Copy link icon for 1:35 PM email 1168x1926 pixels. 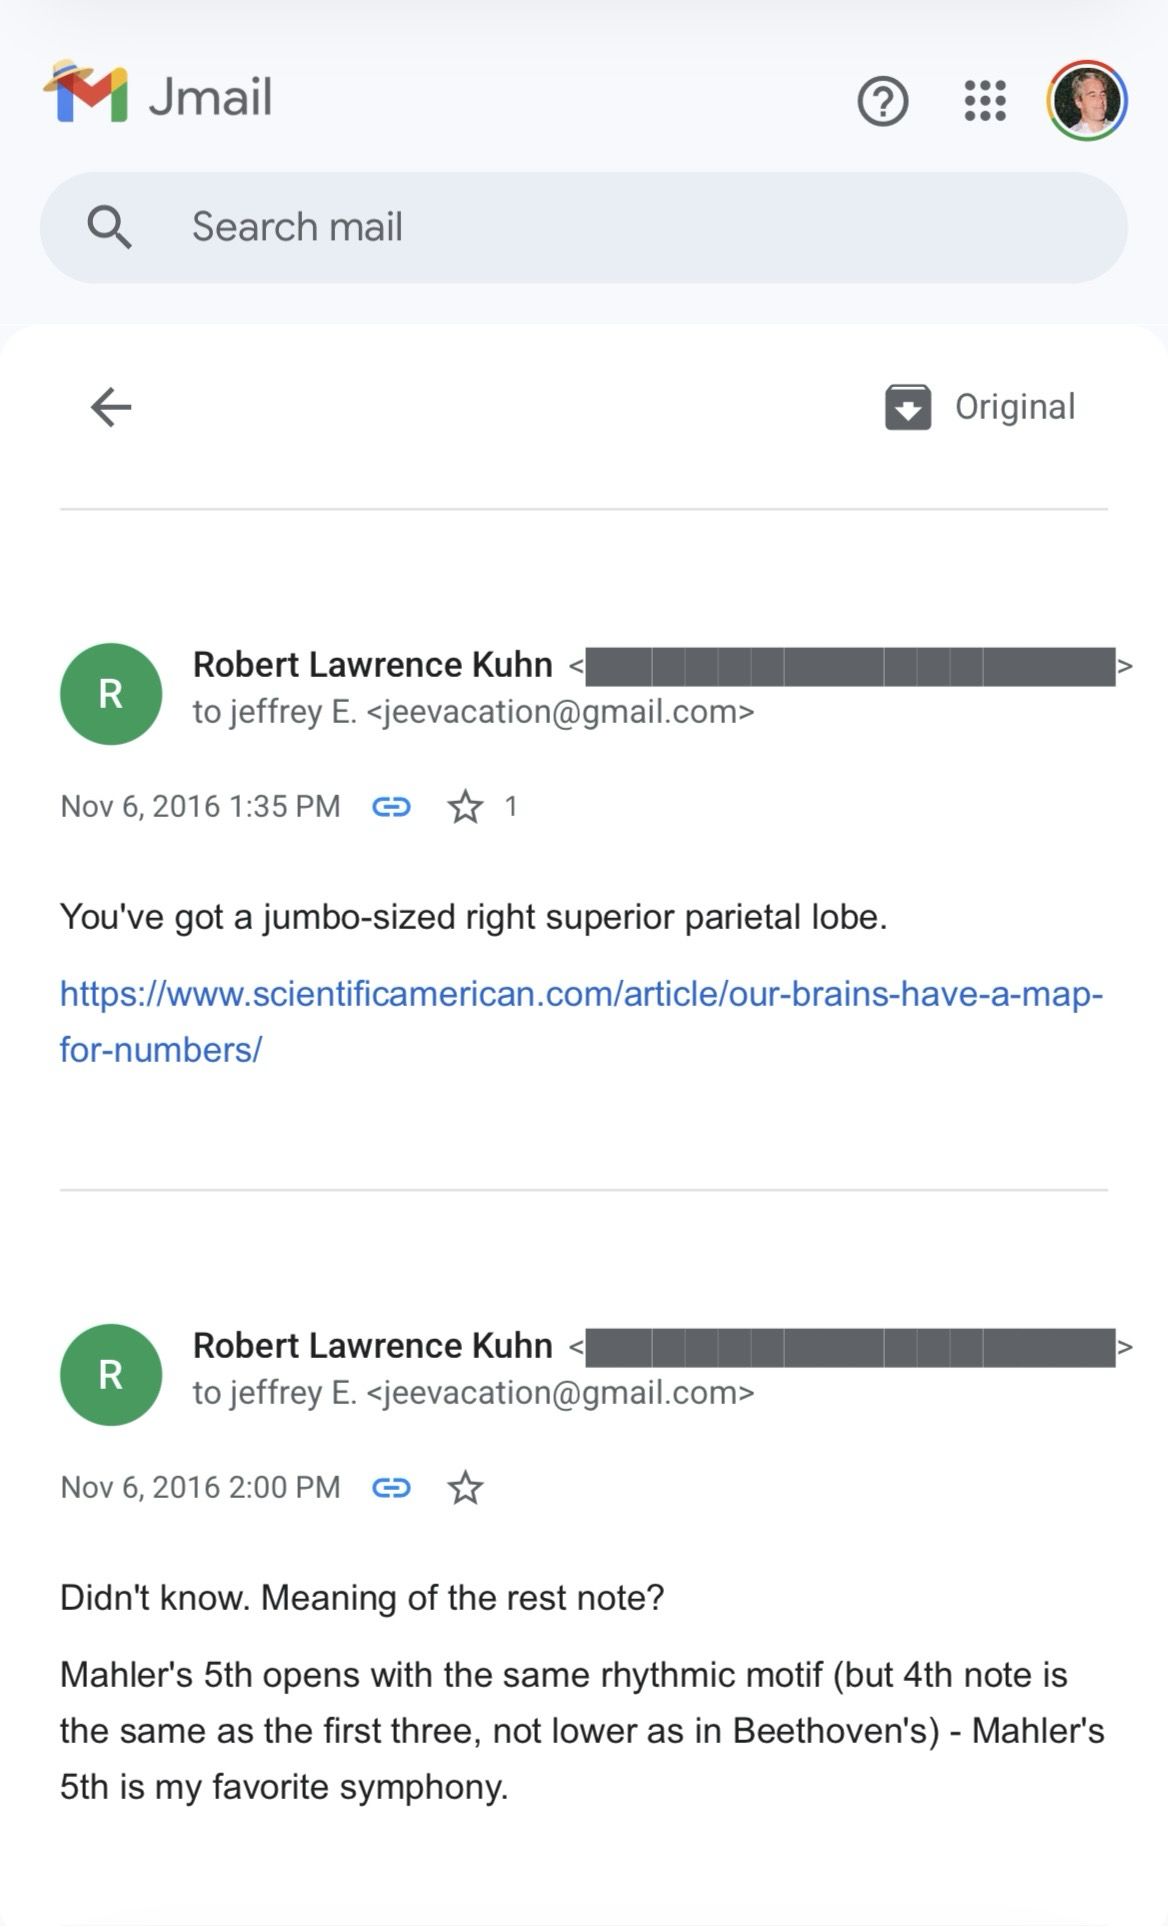click(391, 806)
